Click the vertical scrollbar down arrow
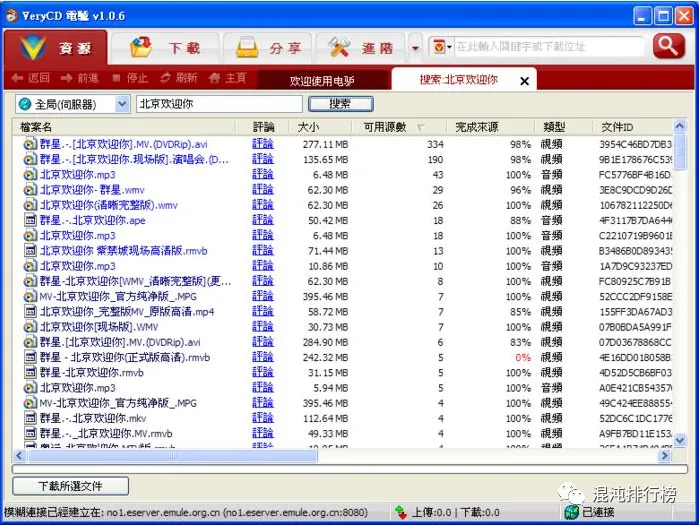699x526 pixels. coord(680,440)
